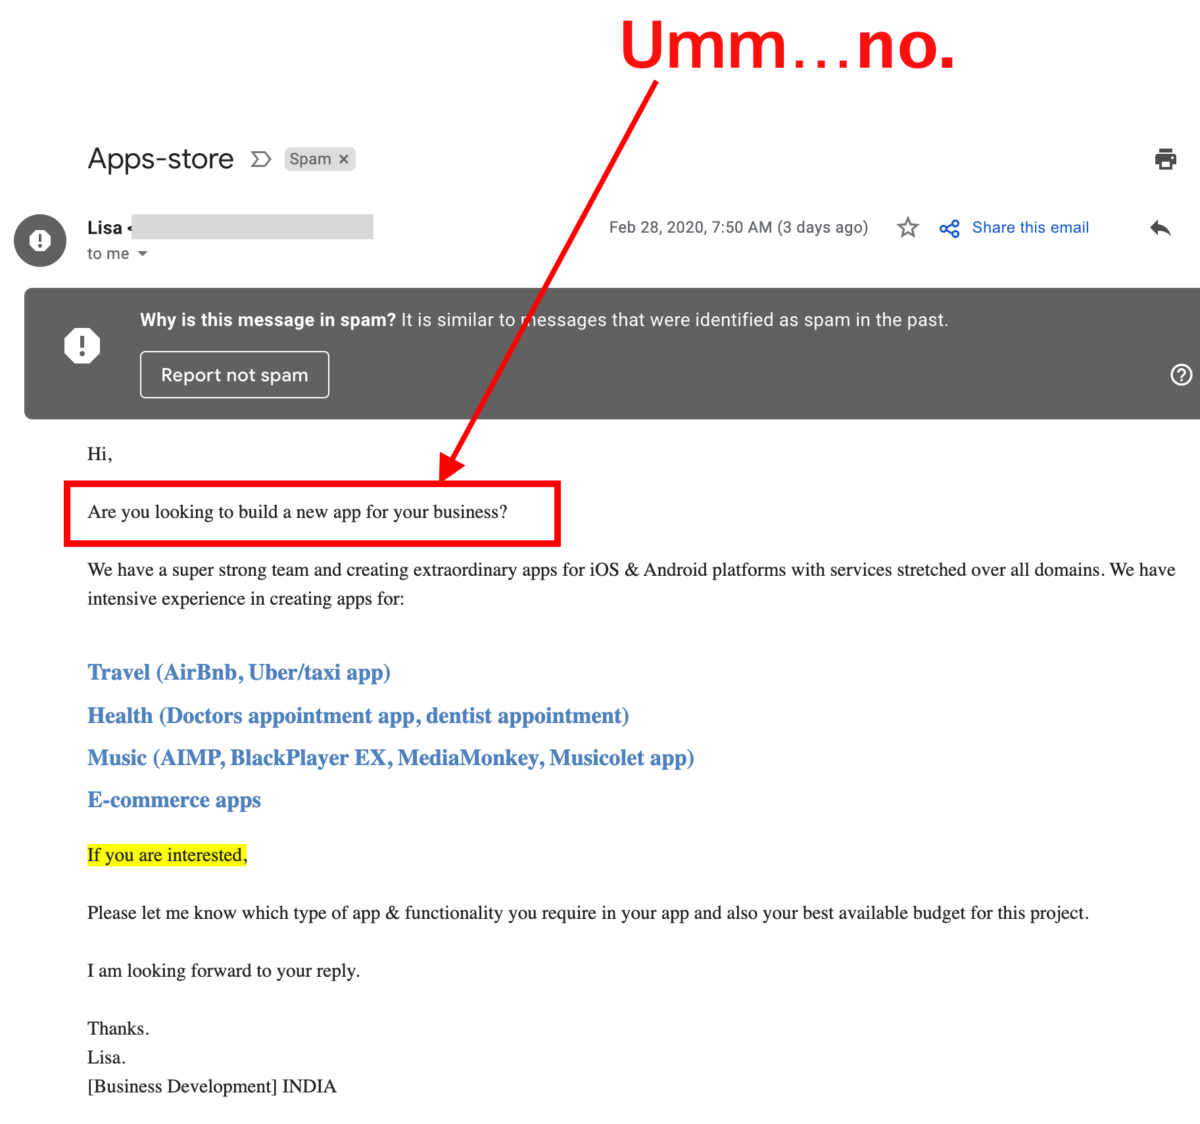Click the conversation arrow icon beside Apps-store
This screenshot has width=1200, height=1124.
click(x=261, y=158)
